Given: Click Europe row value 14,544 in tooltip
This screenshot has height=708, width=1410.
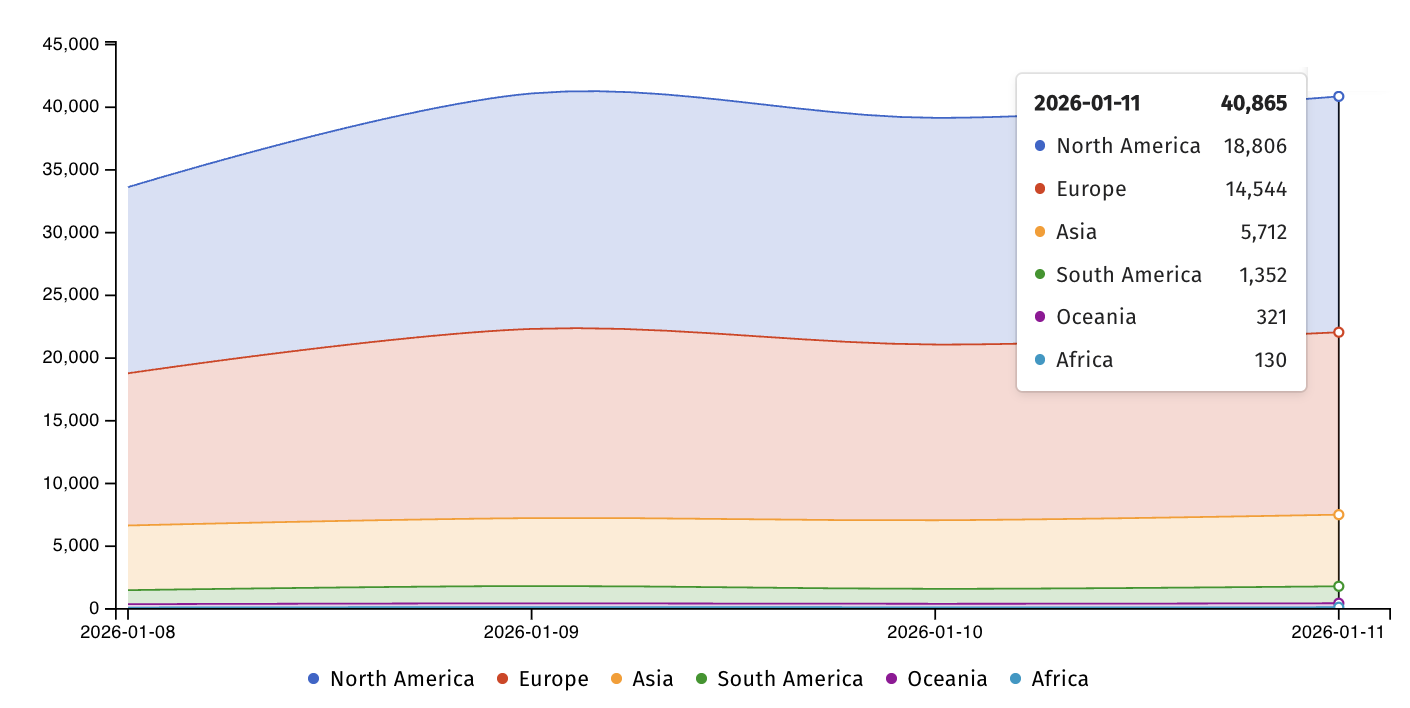Looking at the screenshot, I should 1255,189.
